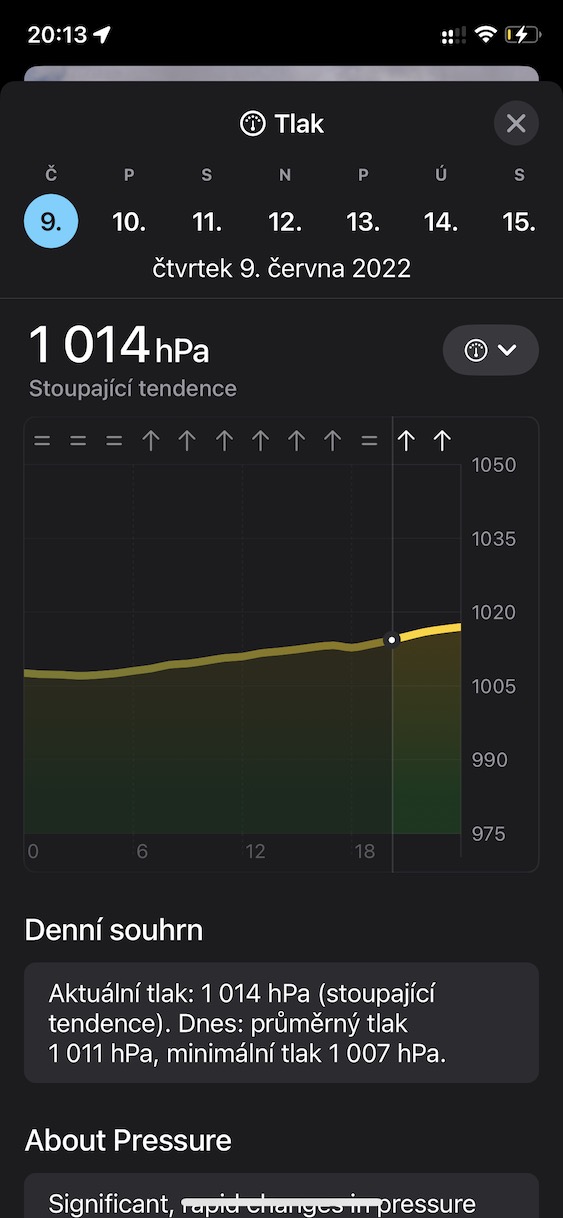The height and width of the screenshot is (1218, 563).
Task: Open the pressure gauge metric dropdown
Action: pyautogui.click(x=490, y=350)
